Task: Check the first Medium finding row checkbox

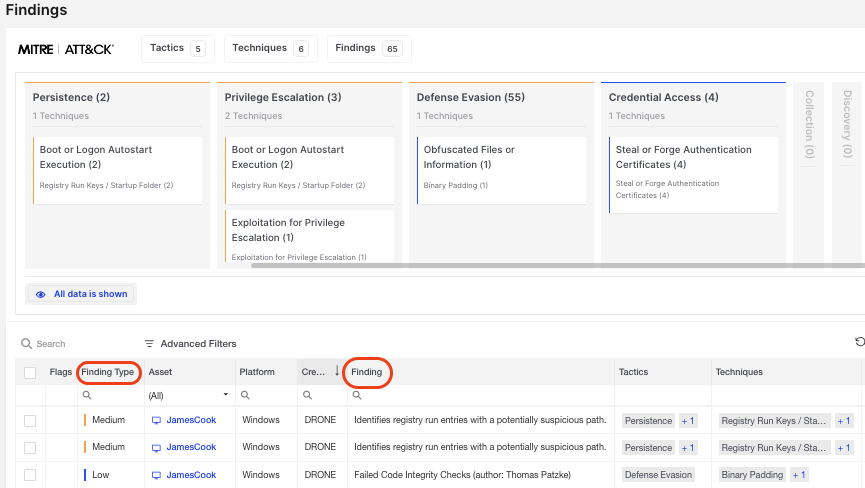Action: coord(30,421)
